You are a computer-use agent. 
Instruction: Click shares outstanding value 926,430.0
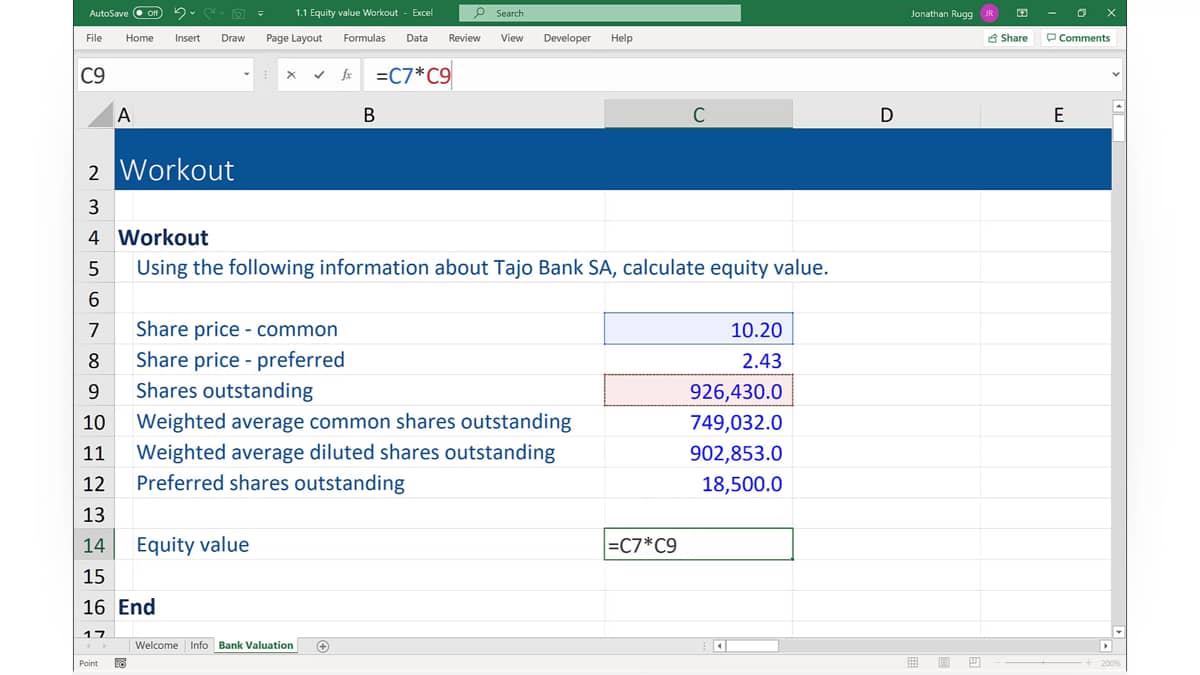(699, 391)
